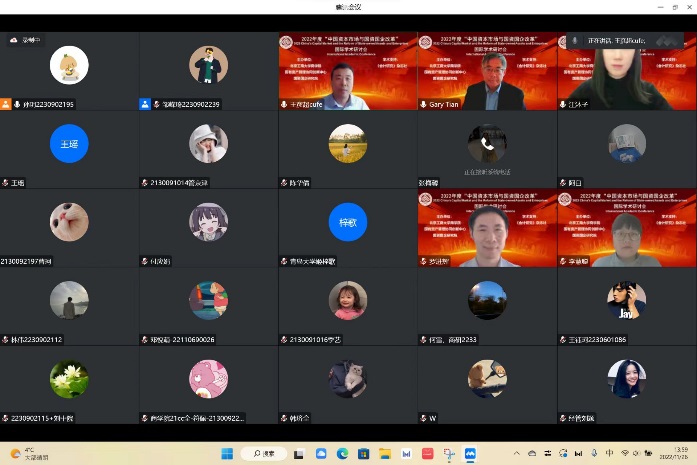
Task: Click the microphone icon beside Gary Tian
Action: click(424, 104)
